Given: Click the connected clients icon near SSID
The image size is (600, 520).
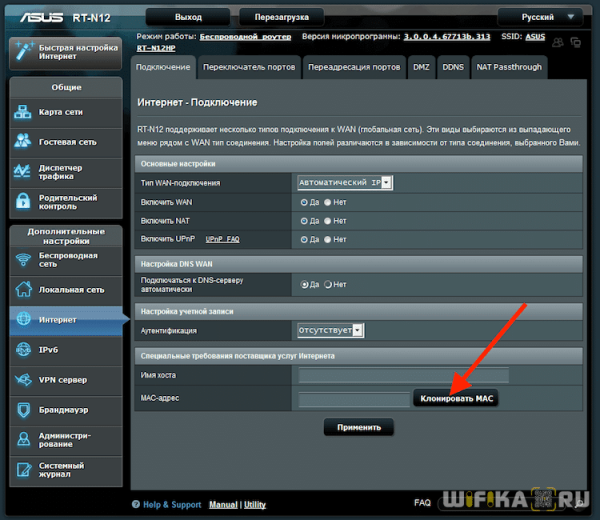Looking at the screenshot, I should click(x=558, y=42).
